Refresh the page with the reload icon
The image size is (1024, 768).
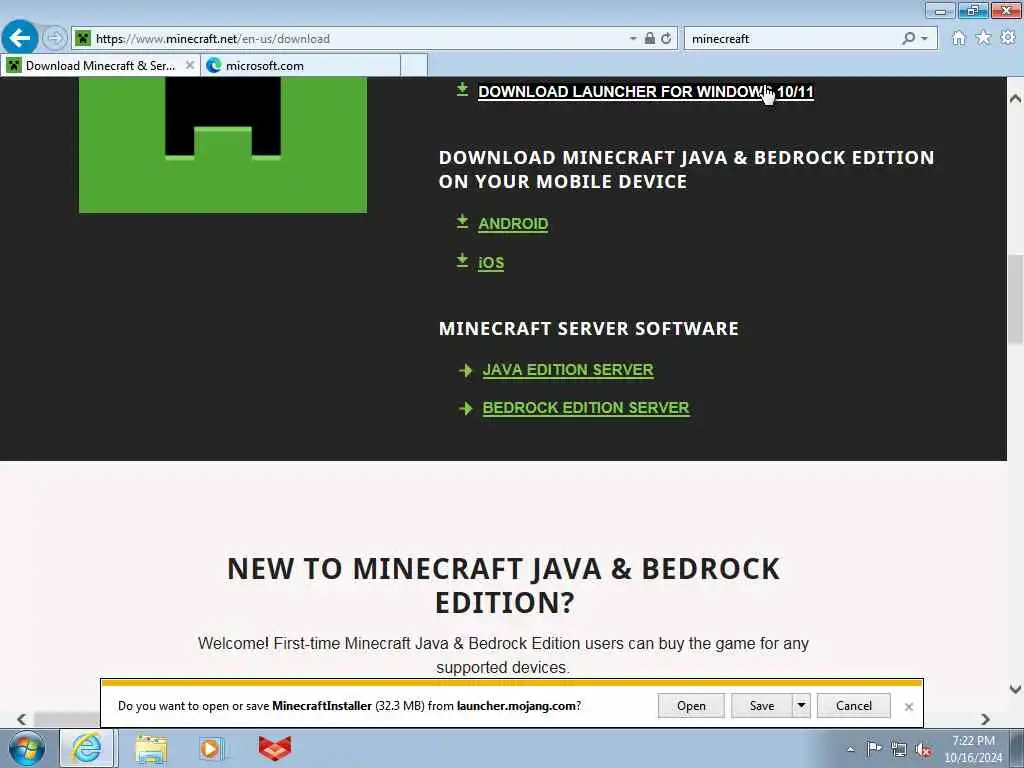666,39
